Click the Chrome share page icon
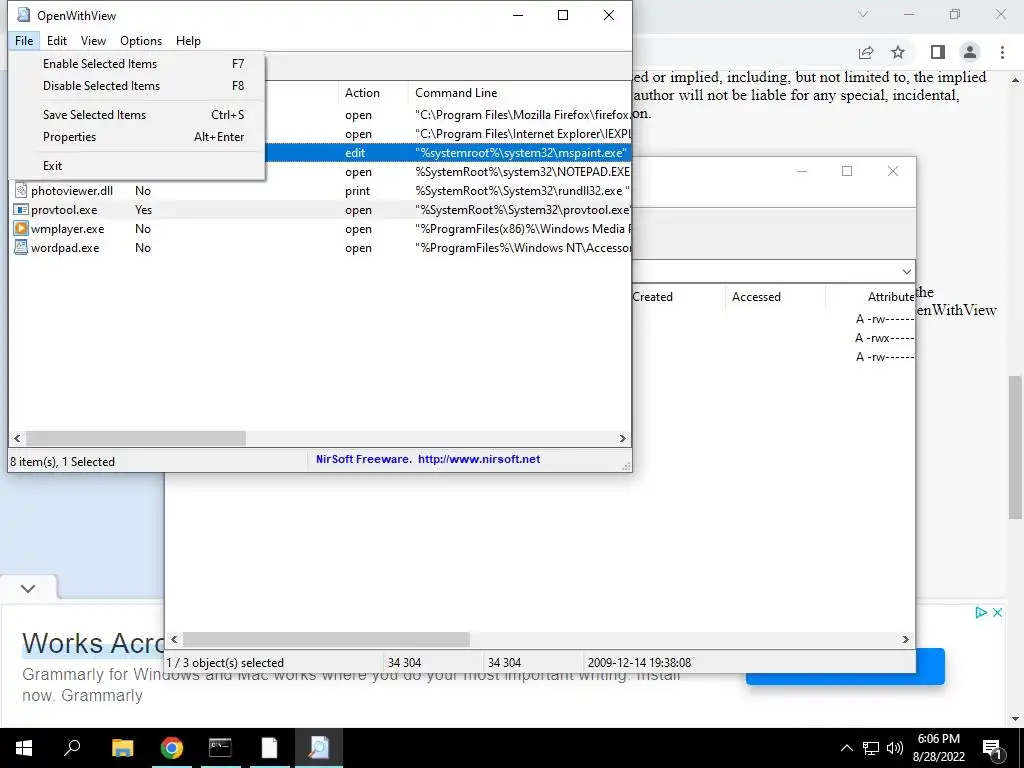 (x=866, y=52)
